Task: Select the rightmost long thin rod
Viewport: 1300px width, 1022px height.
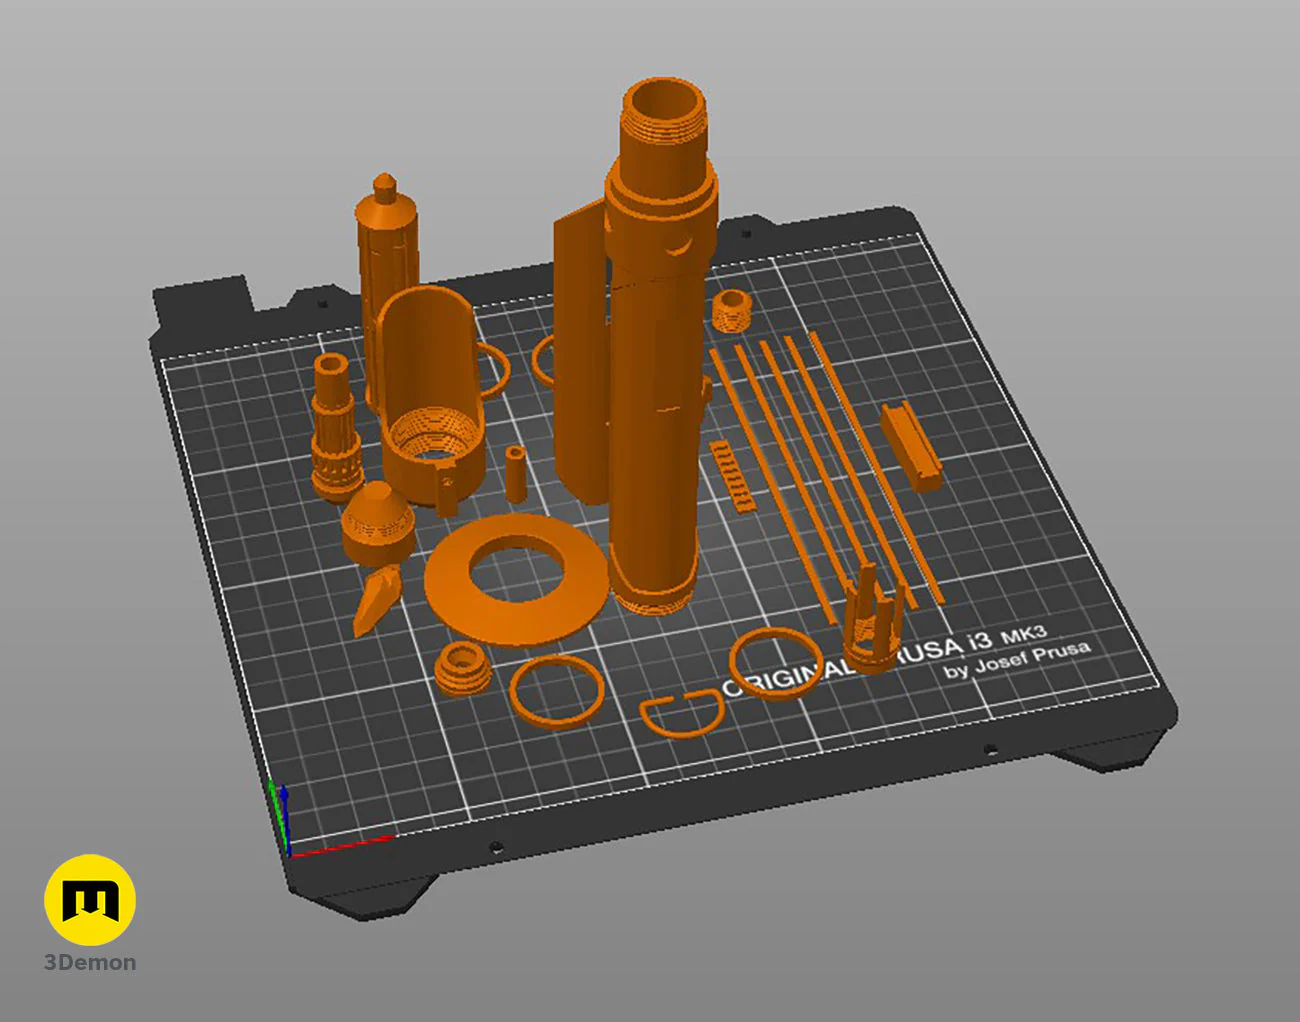Action: (x=874, y=465)
